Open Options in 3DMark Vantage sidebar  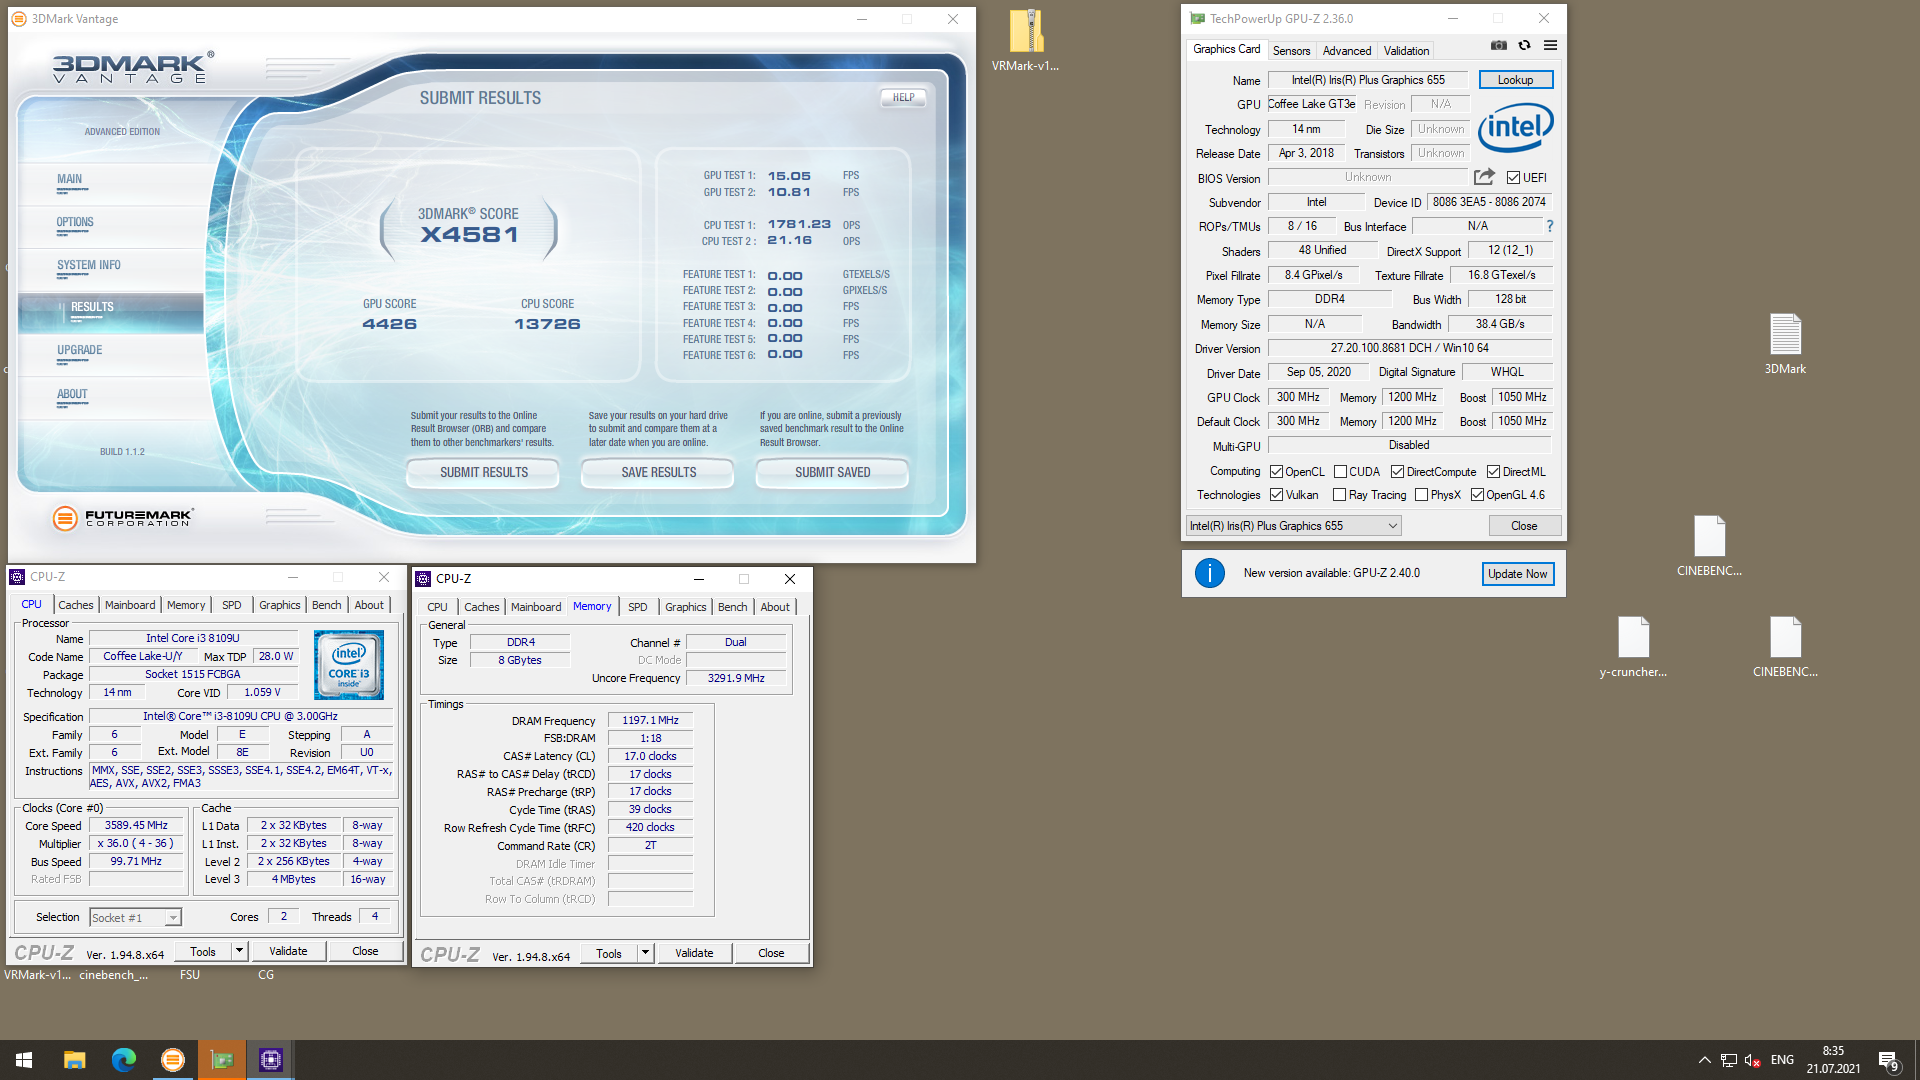[75, 223]
